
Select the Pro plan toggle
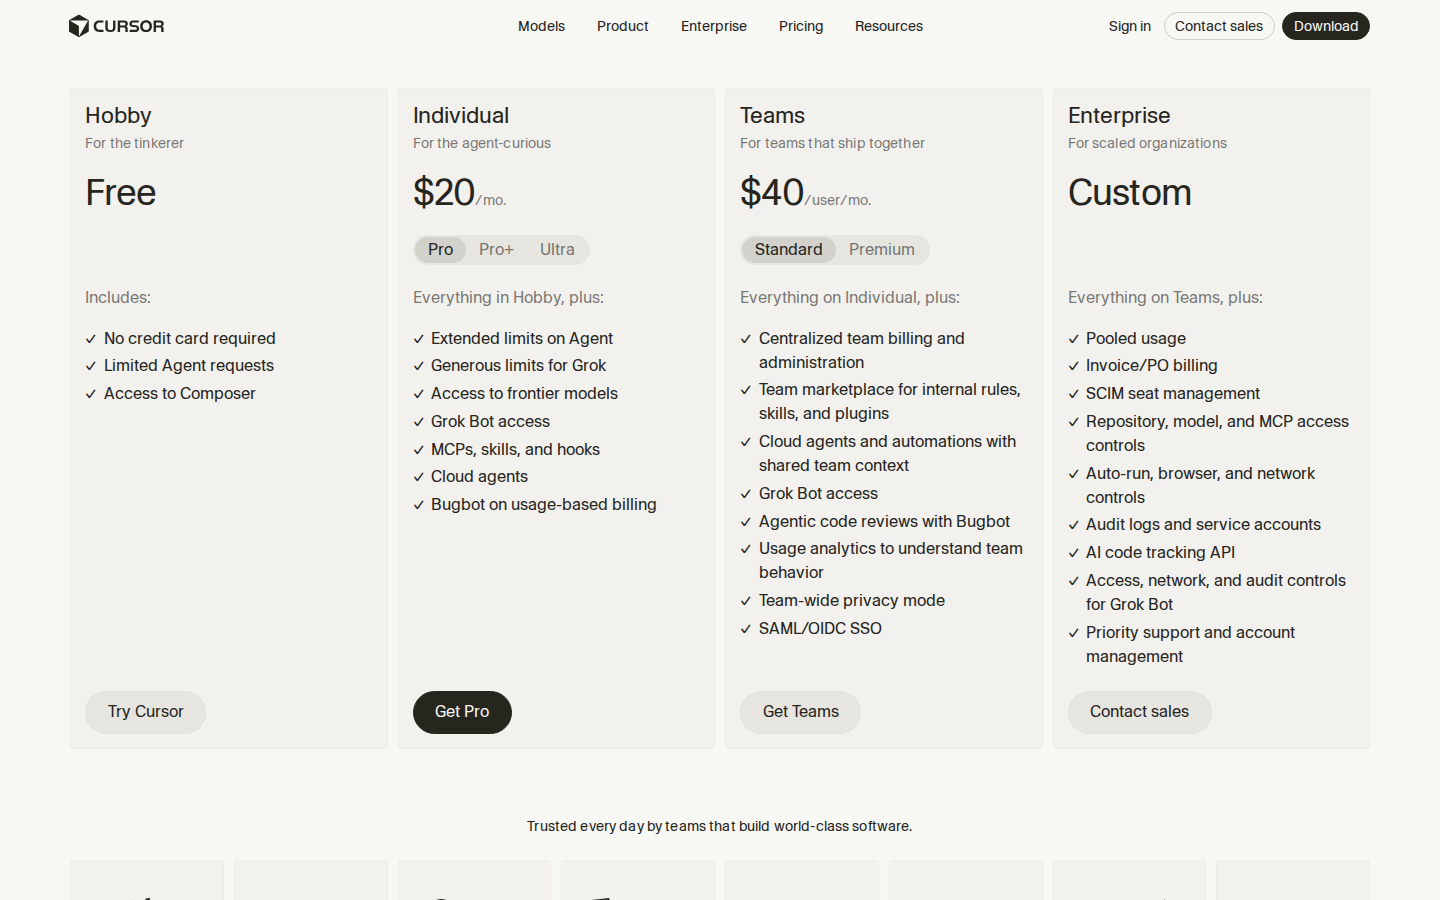[x=441, y=250]
